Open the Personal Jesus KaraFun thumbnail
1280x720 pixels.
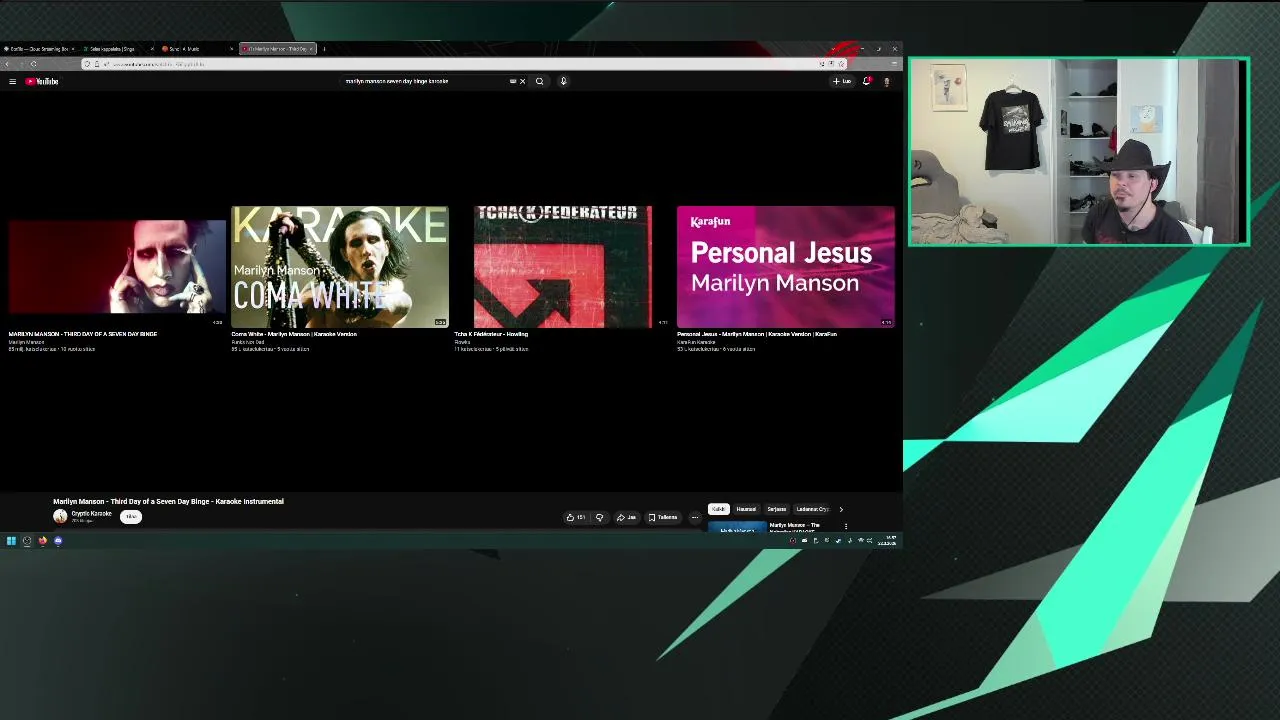click(786, 267)
